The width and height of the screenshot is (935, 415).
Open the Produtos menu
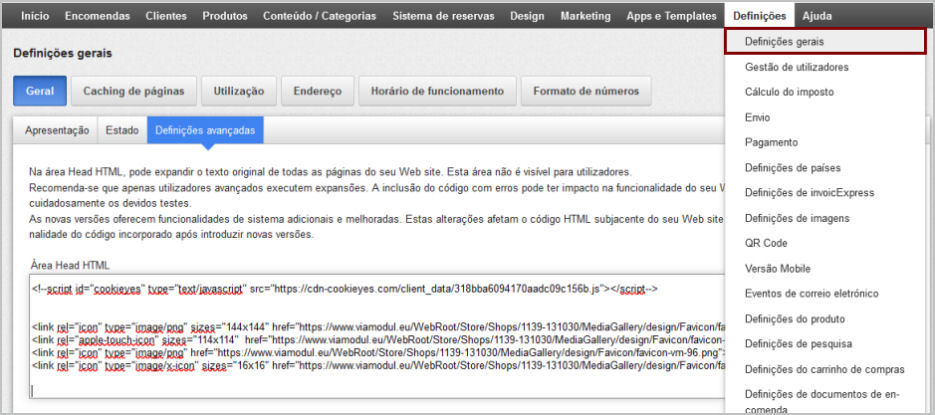coord(225,17)
